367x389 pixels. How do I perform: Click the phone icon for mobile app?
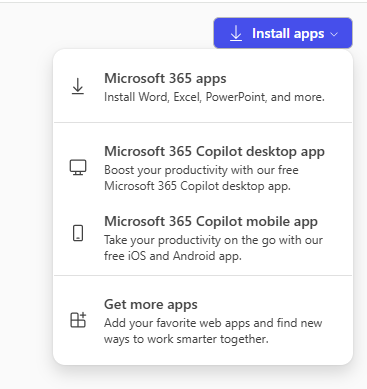coord(78,233)
